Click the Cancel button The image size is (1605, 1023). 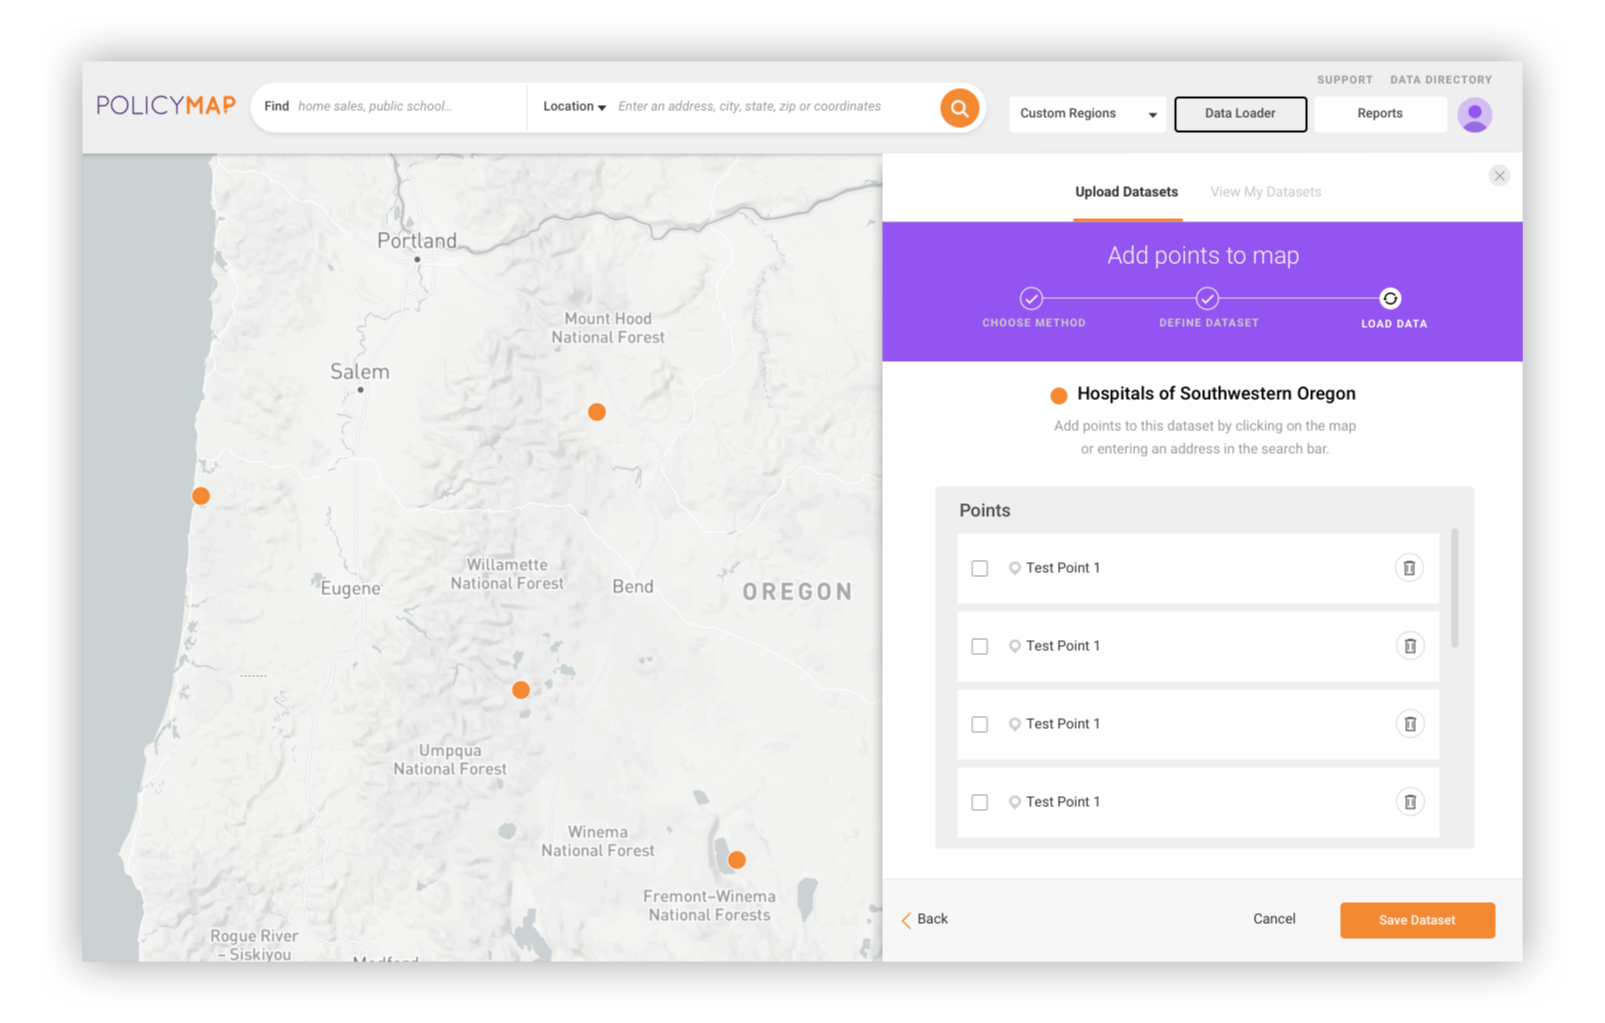tap(1274, 919)
